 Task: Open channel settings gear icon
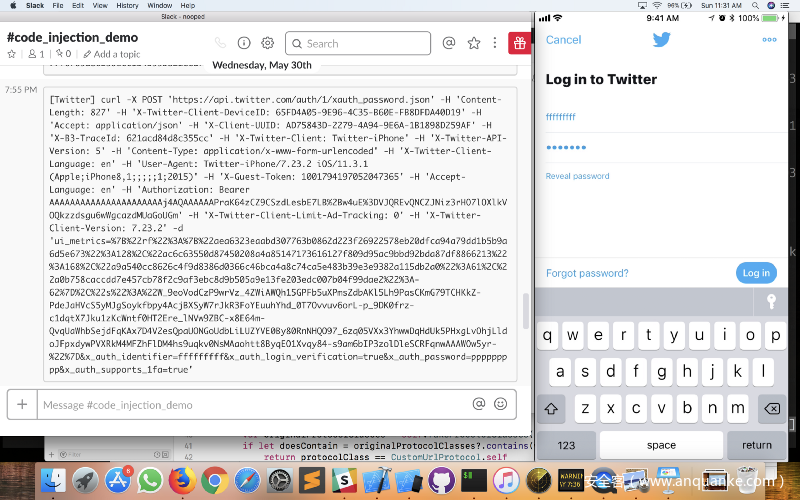[x=267, y=43]
